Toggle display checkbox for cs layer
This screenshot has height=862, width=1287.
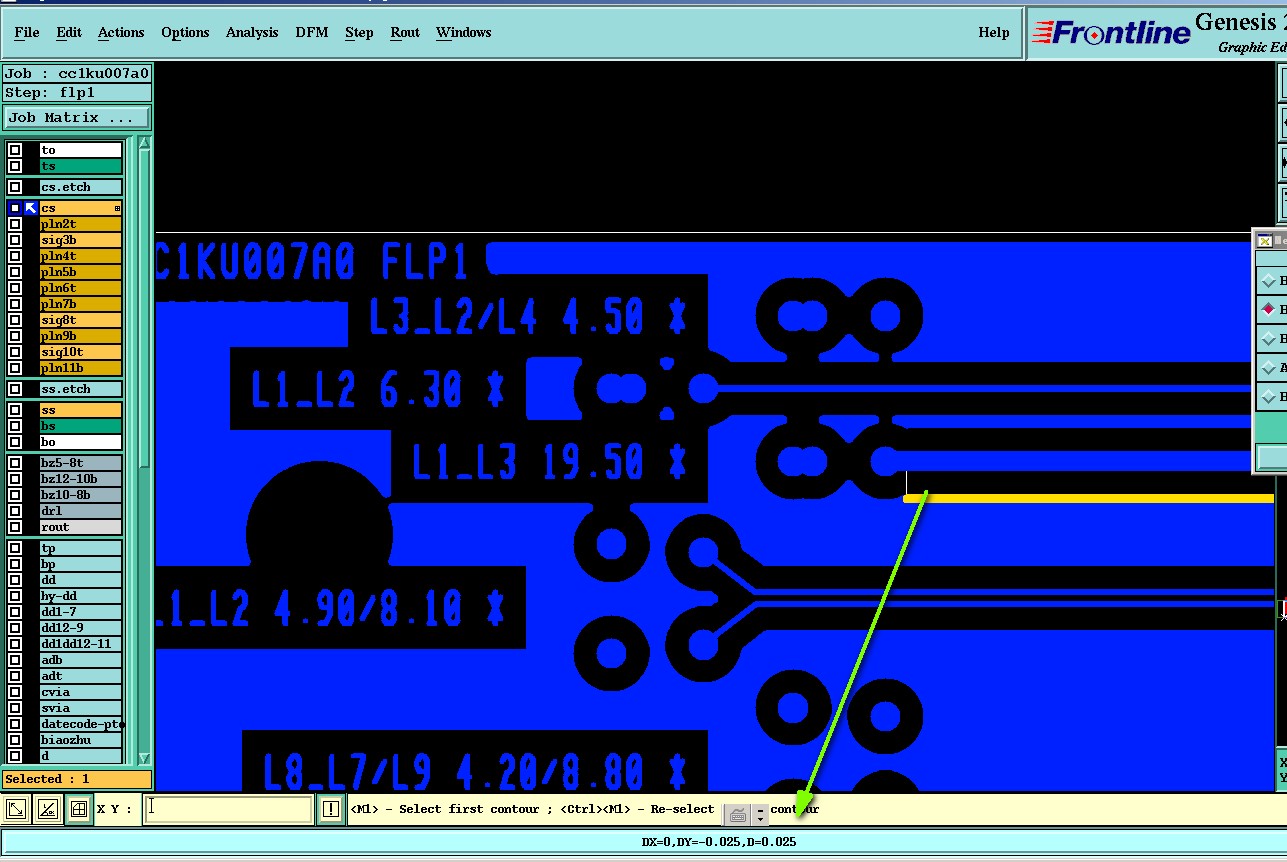tap(15, 208)
